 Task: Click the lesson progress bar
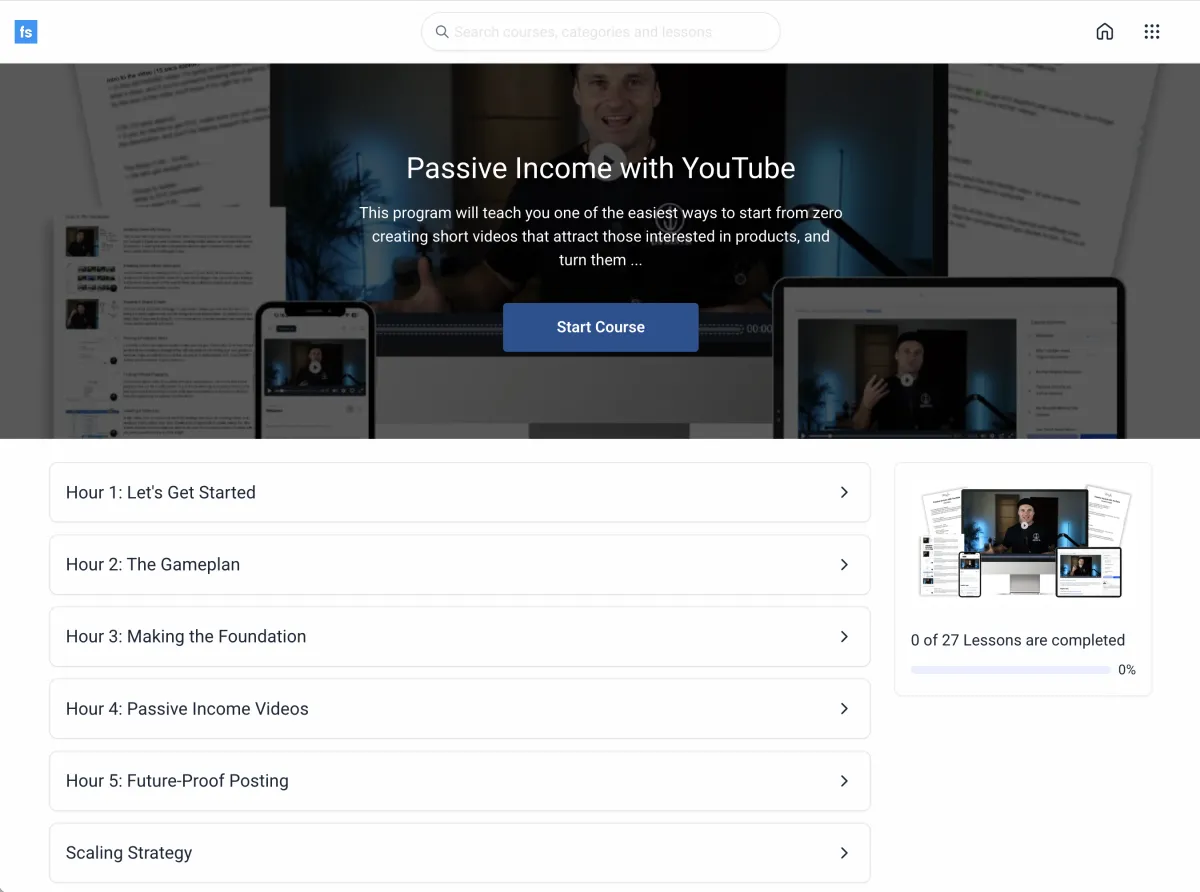1011,670
